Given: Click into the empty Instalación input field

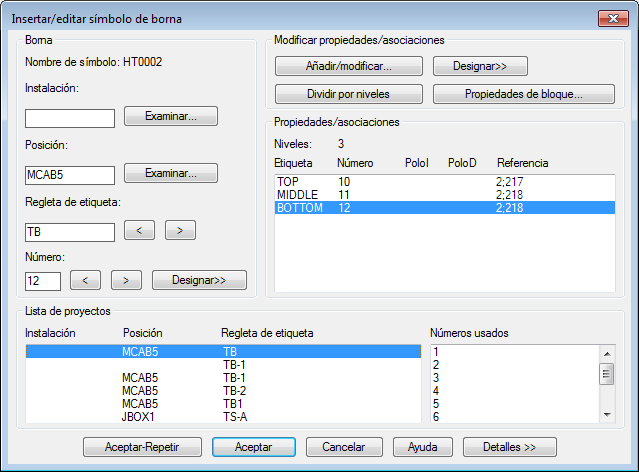Looking at the screenshot, I should (70, 118).
